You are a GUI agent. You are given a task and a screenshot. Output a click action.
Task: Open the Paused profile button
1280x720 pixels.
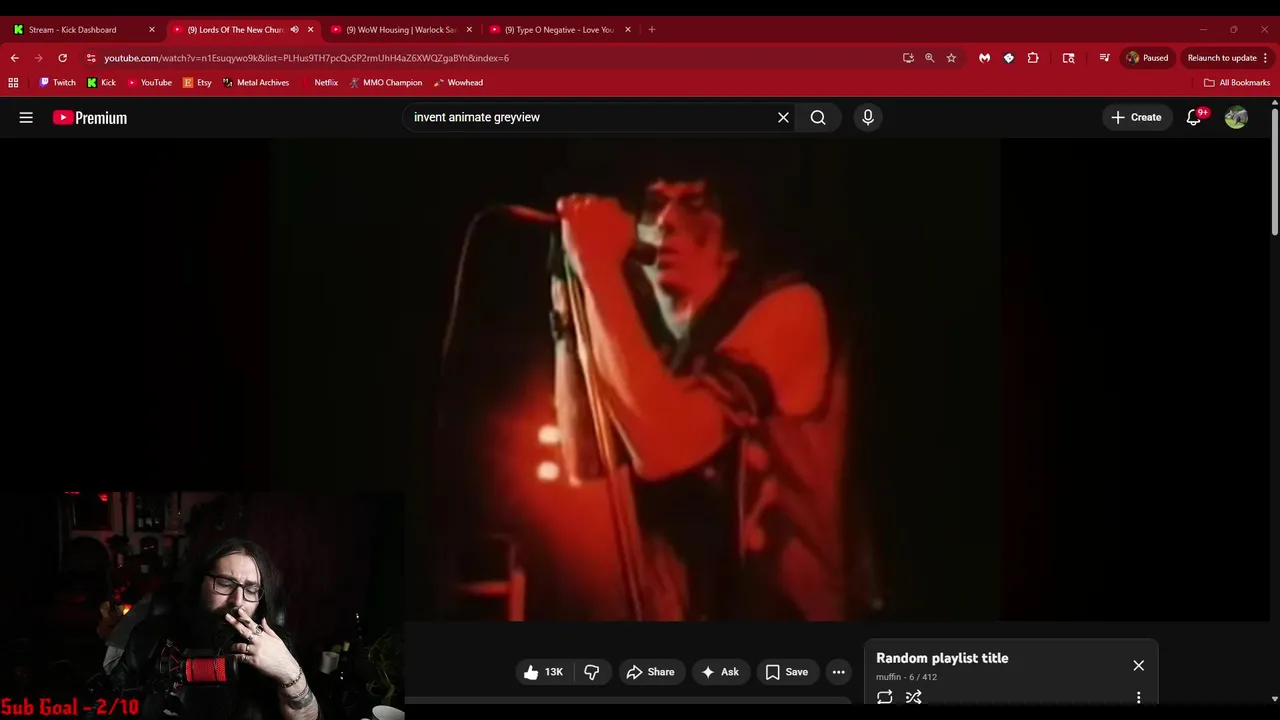click(1146, 58)
